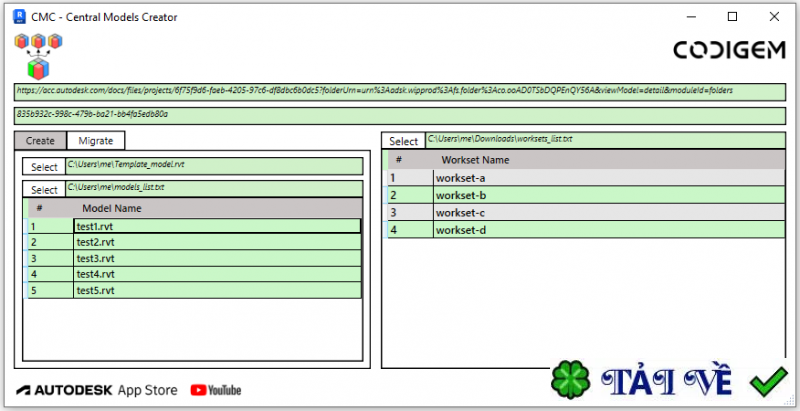Click the ACC project URL field
The height and width of the screenshot is (411, 800).
pyautogui.click(x=399, y=92)
